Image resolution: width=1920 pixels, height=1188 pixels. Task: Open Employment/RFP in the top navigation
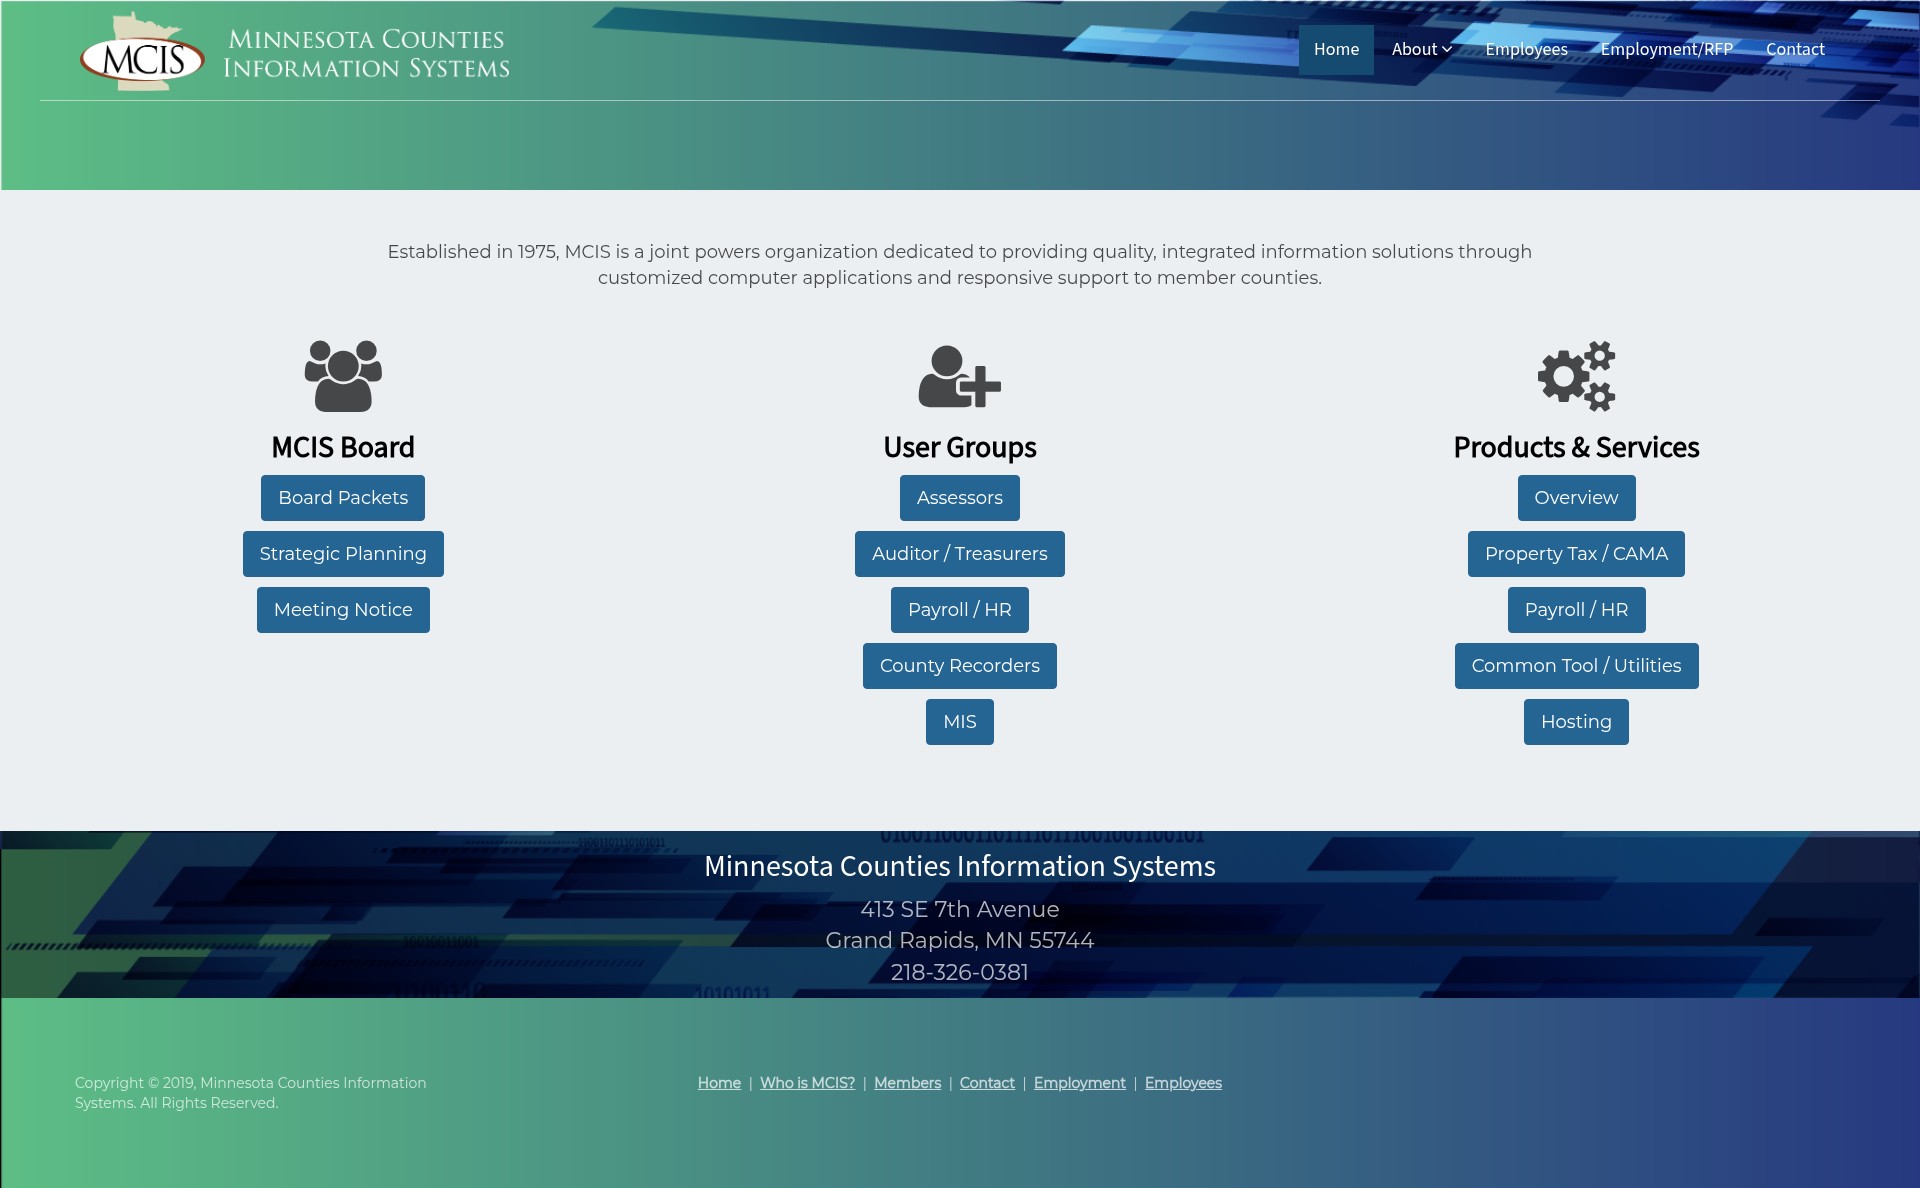pyautogui.click(x=1666, y=49)
